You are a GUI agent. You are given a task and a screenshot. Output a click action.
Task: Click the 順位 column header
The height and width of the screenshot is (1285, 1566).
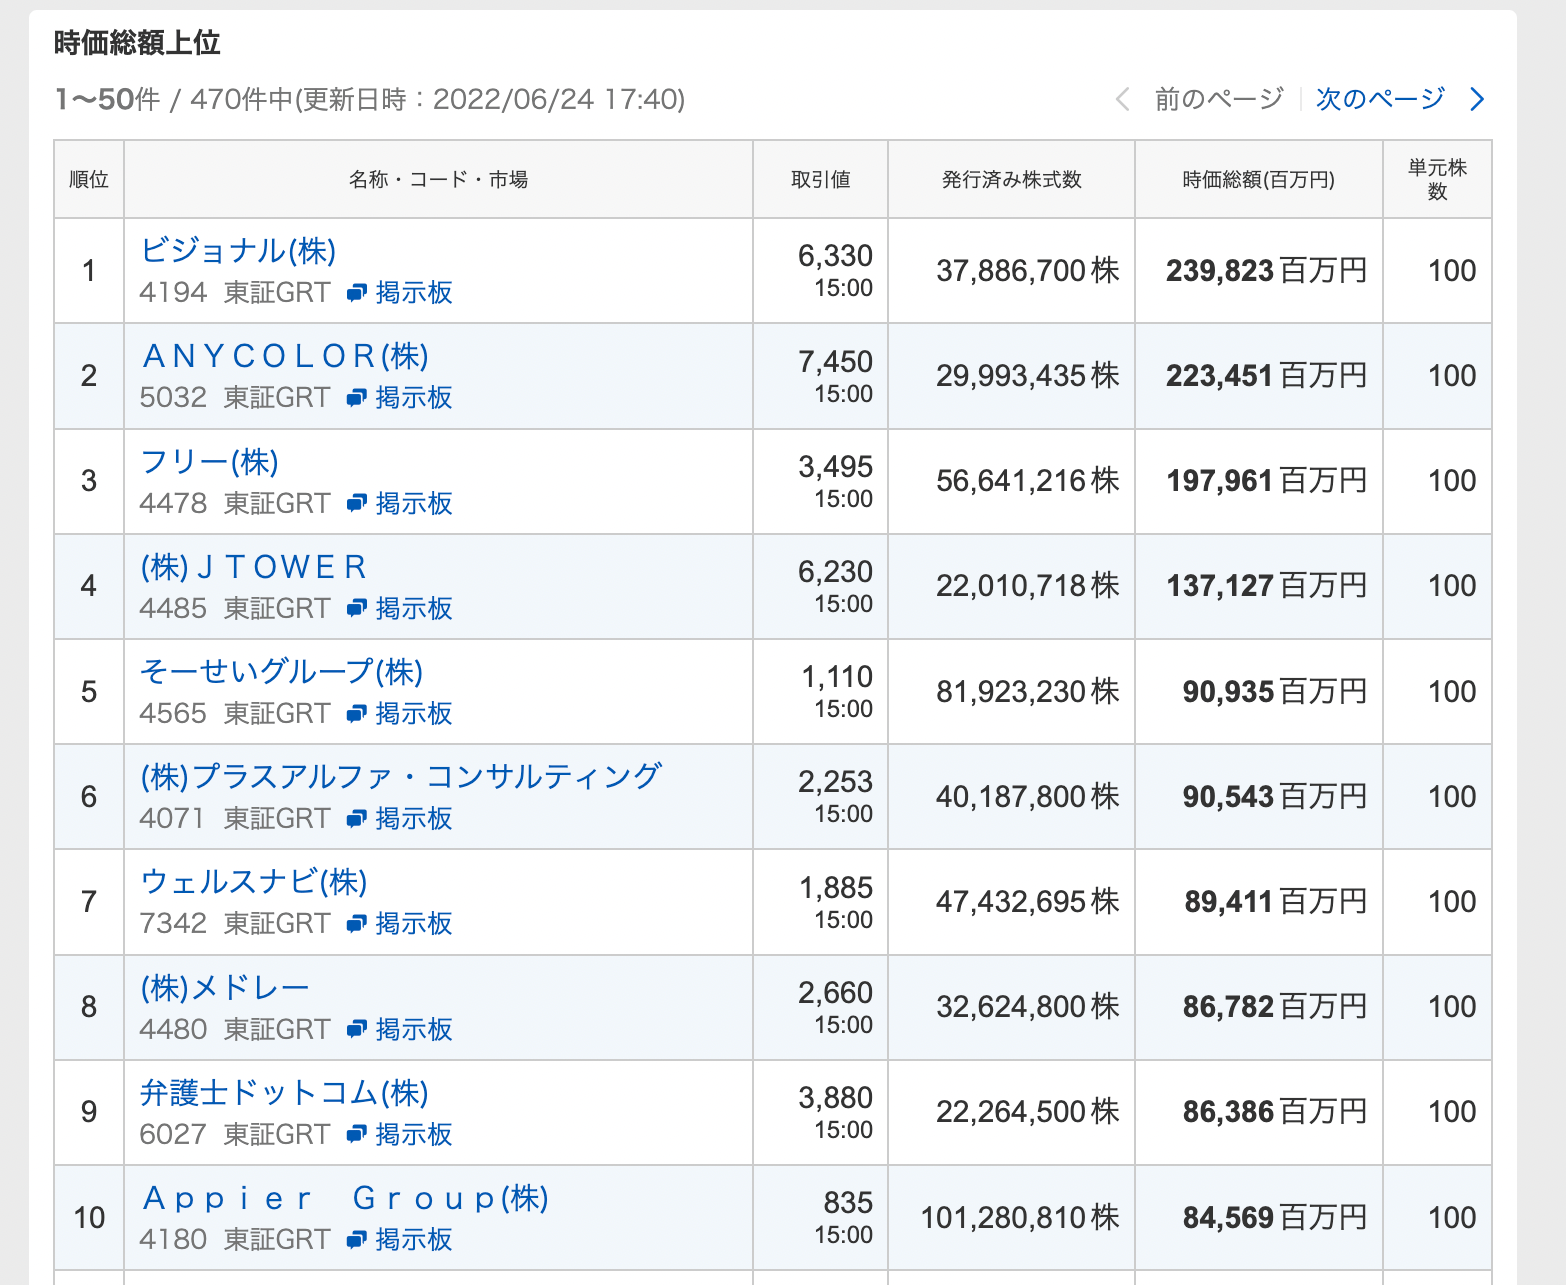[89, 179]
